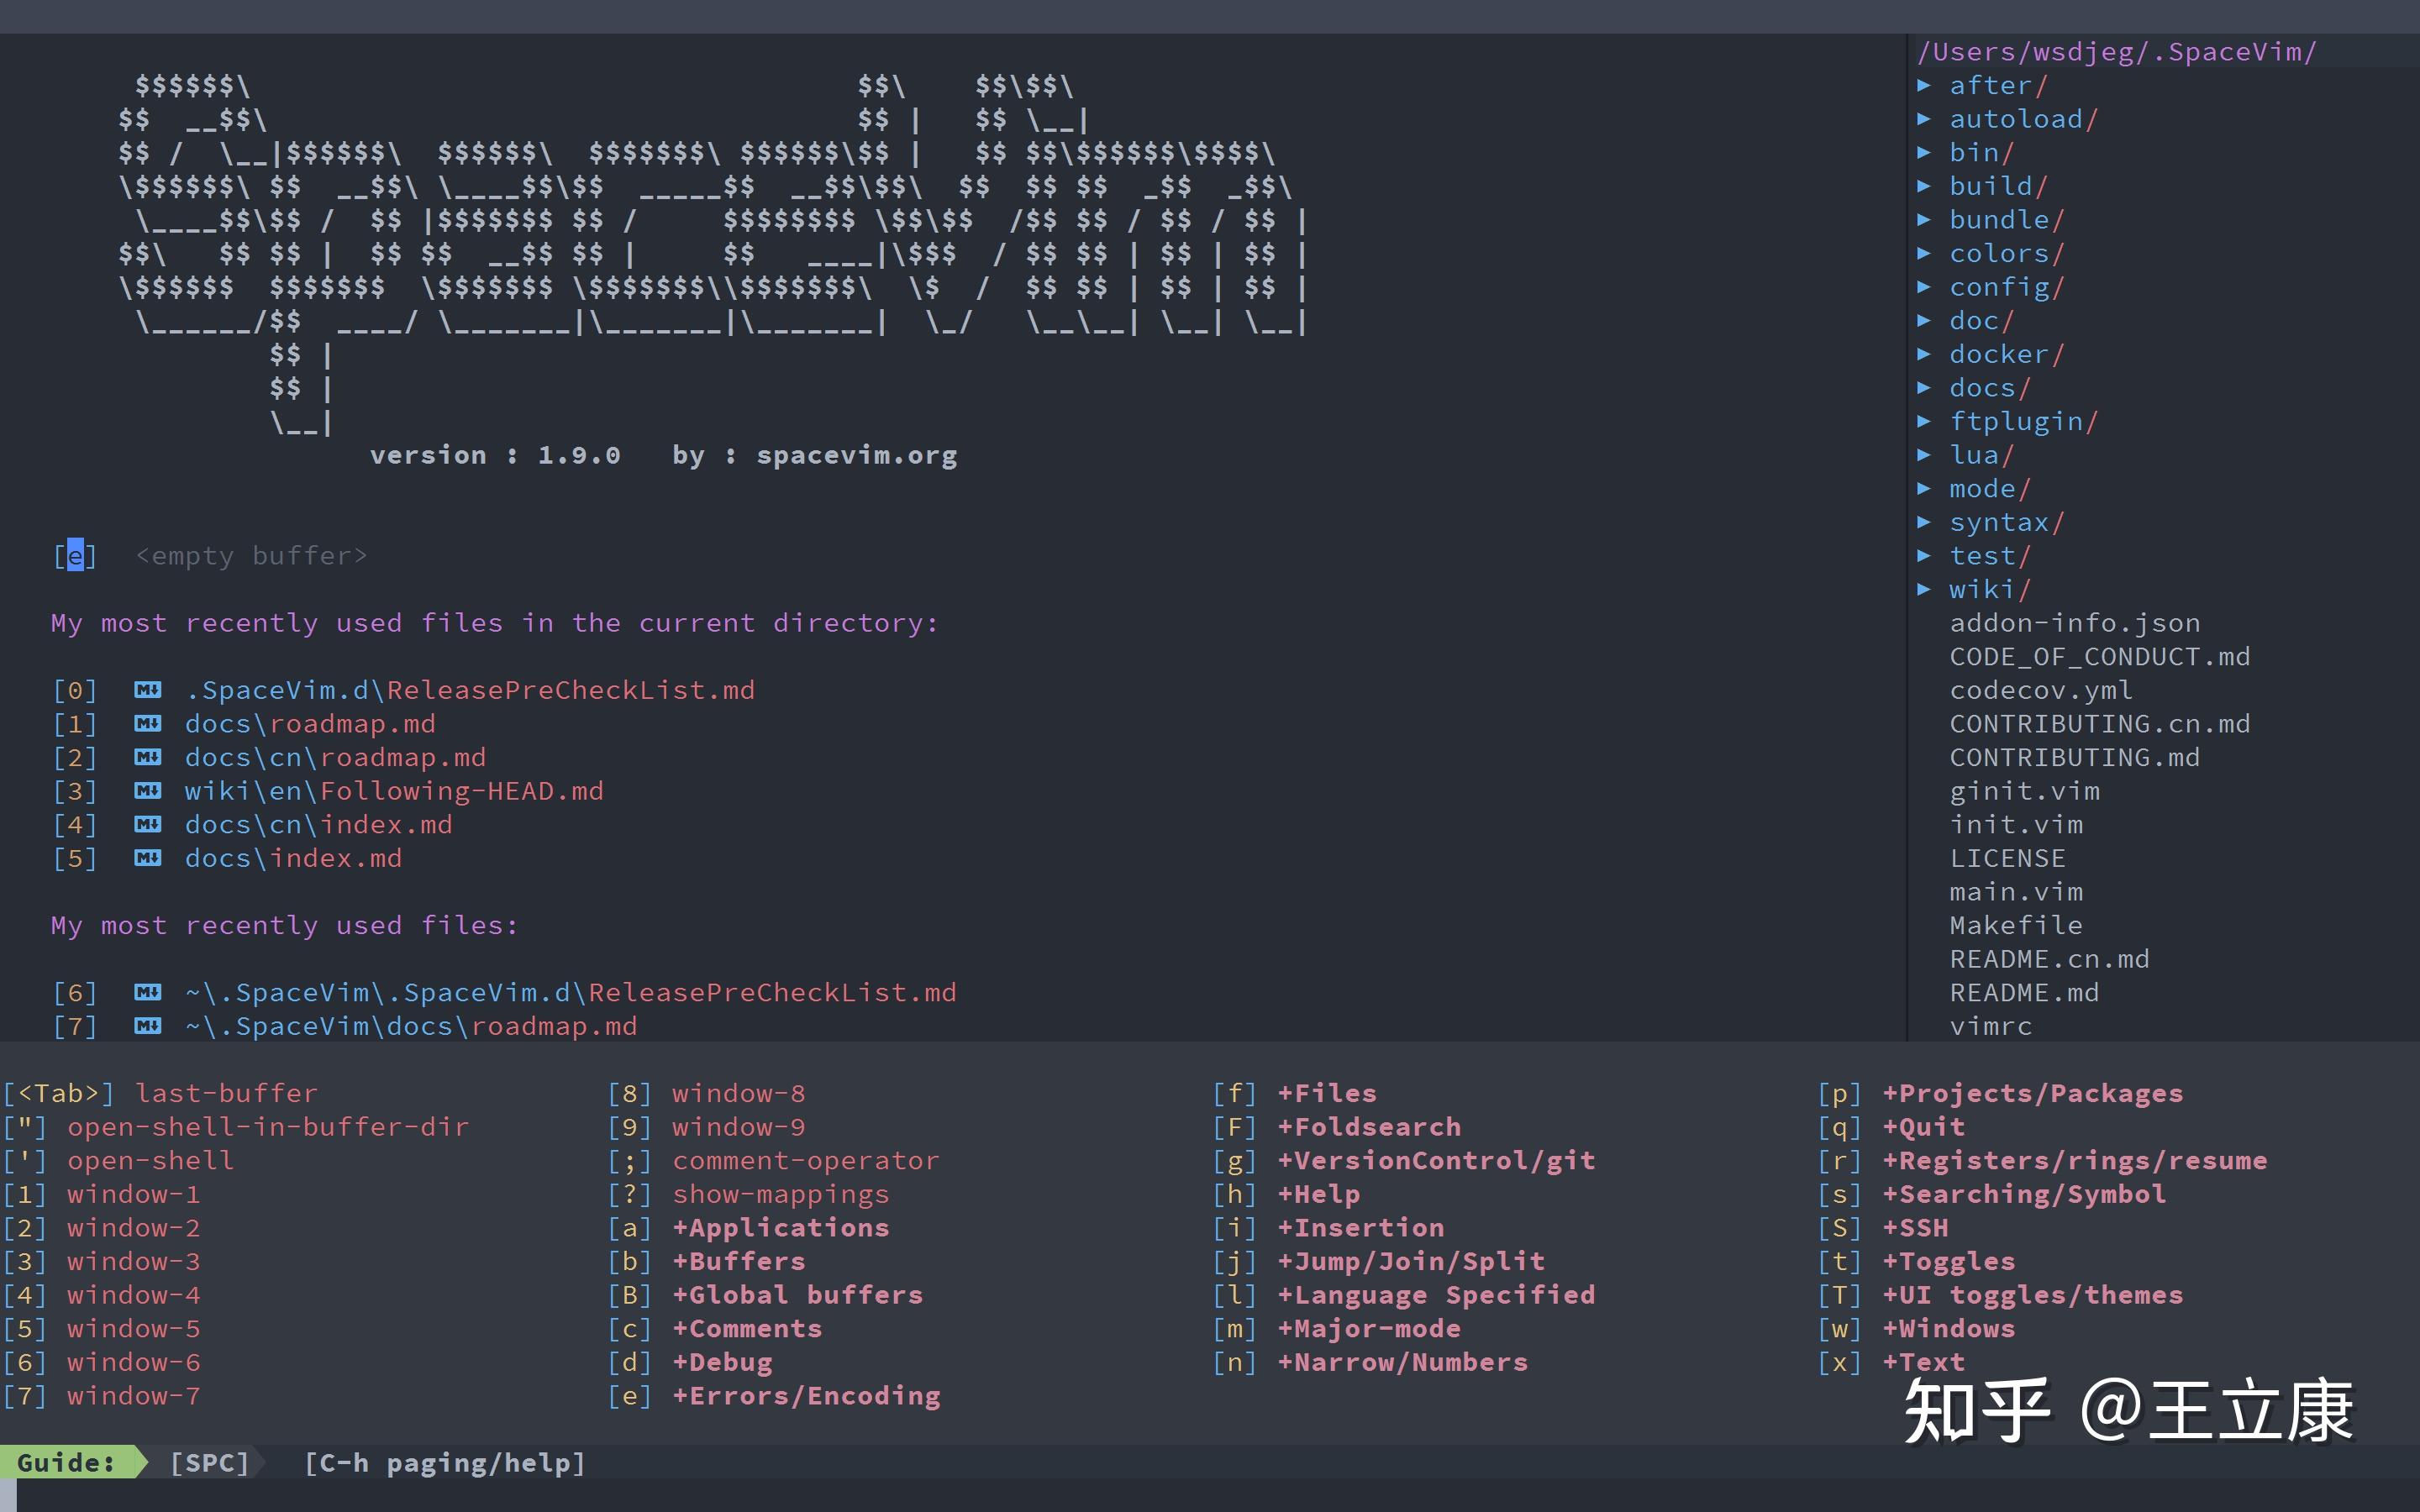Screen dimensions: 2420x1512
Task: Expand the bin/ folder arrow
Action: click(x=1924, y=153)
